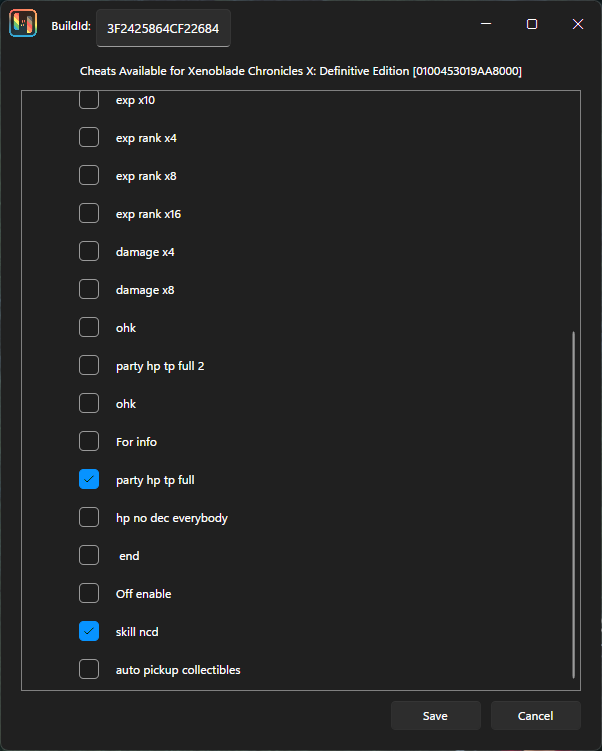Turn on auto pickup collectibles
Screen dimensions: 602x751
[x=89, y=669]
